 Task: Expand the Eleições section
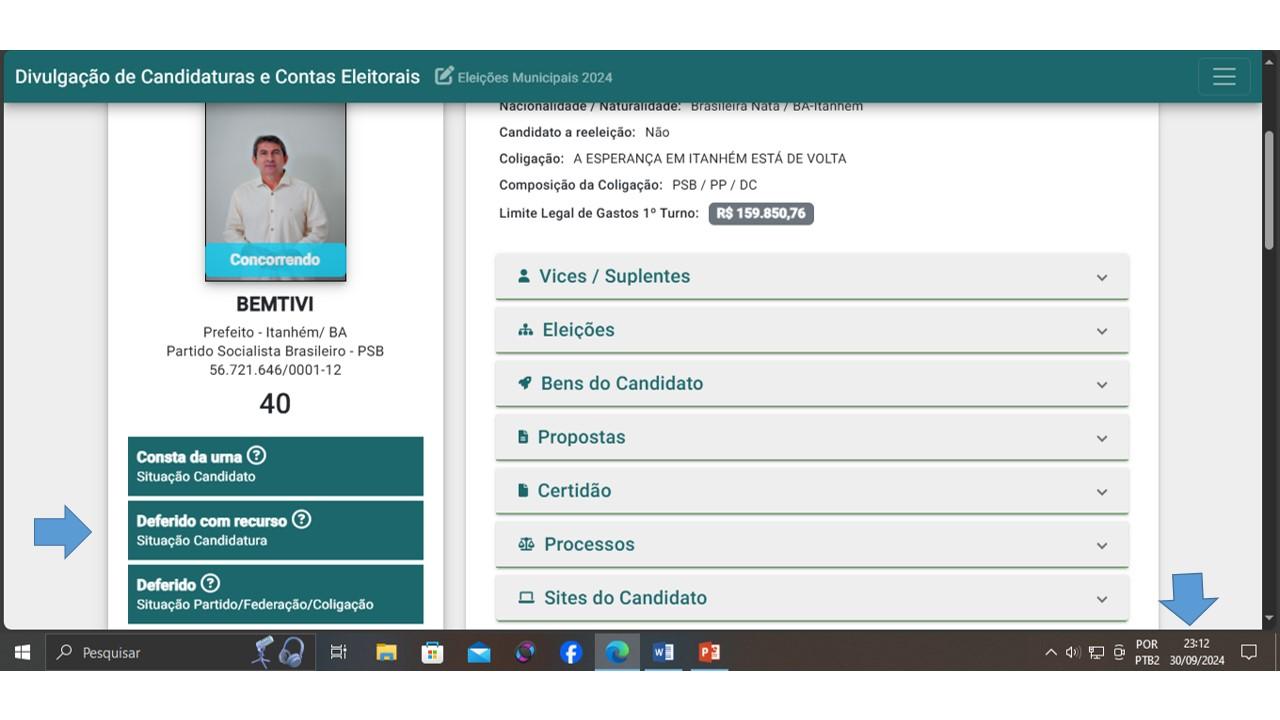(x=812, y=330)
